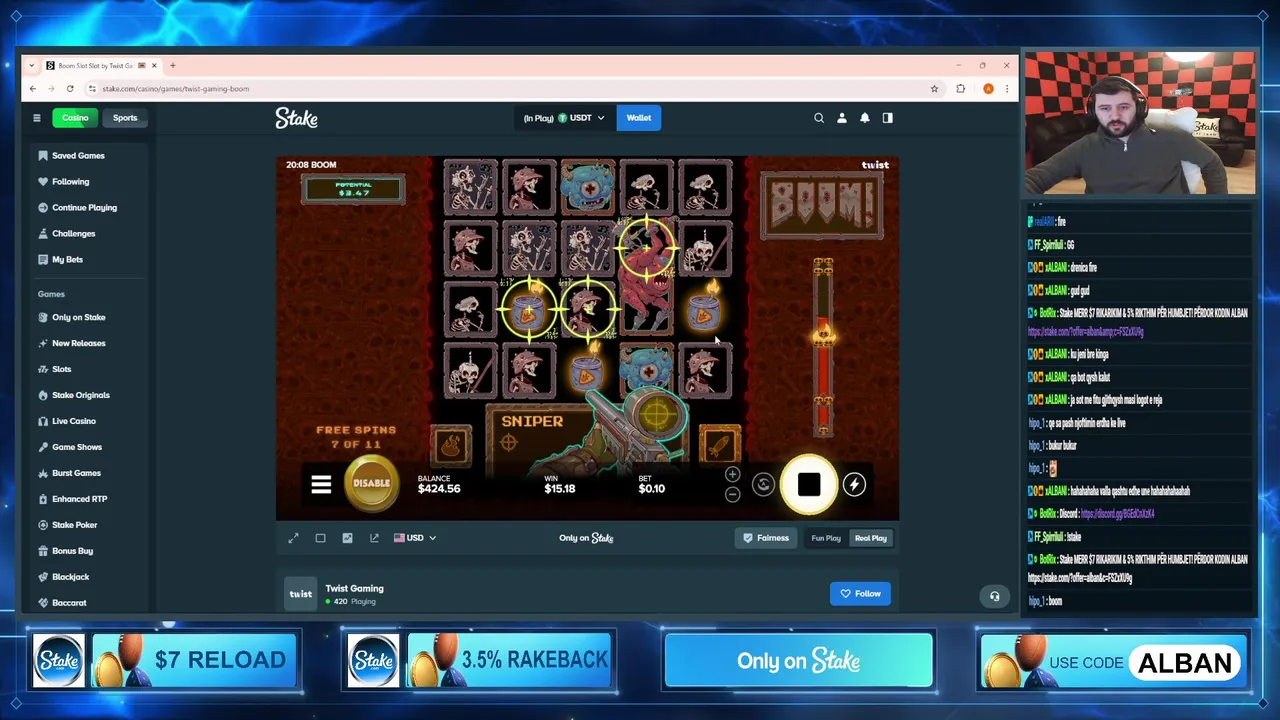Open Enhanced RTP category
The width and height of the screenshot is (1280, 720).
point(79,499)
